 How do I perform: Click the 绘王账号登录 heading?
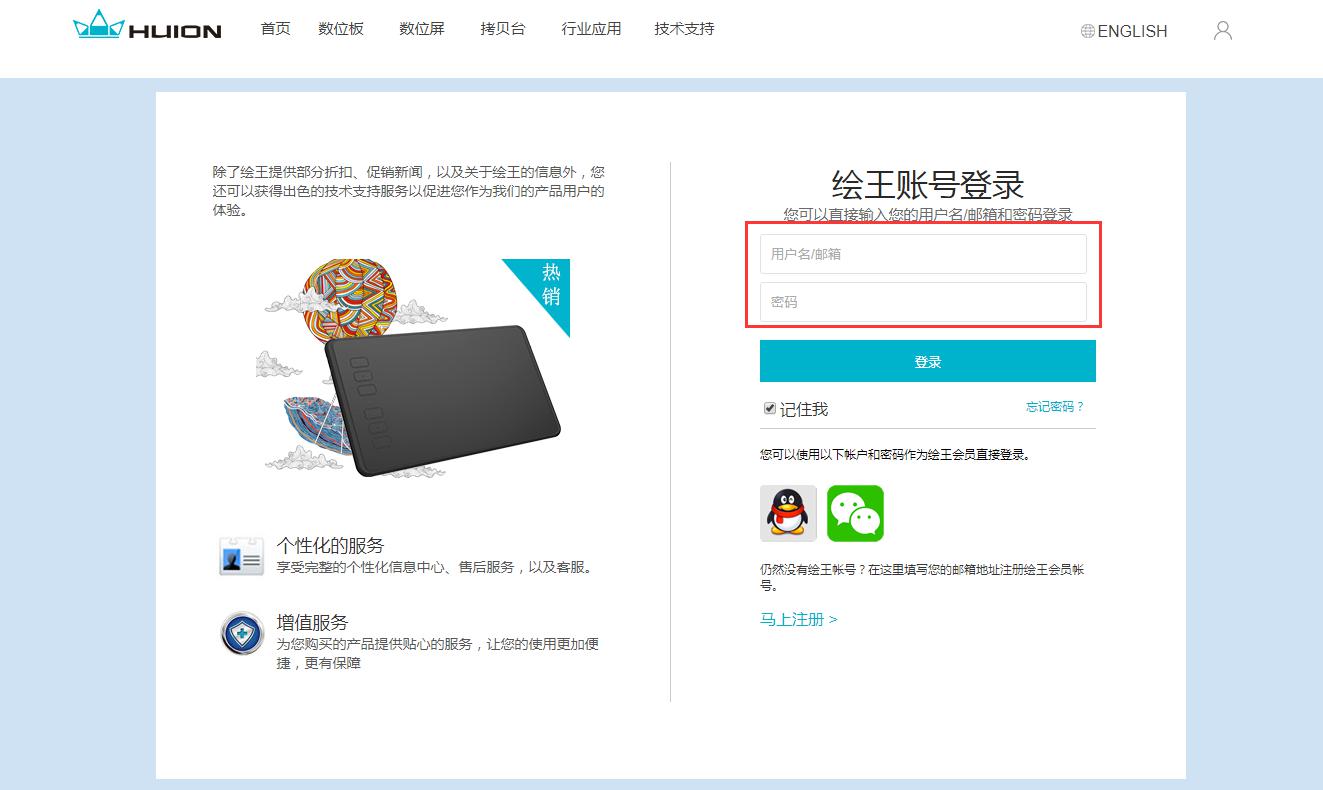928,185
